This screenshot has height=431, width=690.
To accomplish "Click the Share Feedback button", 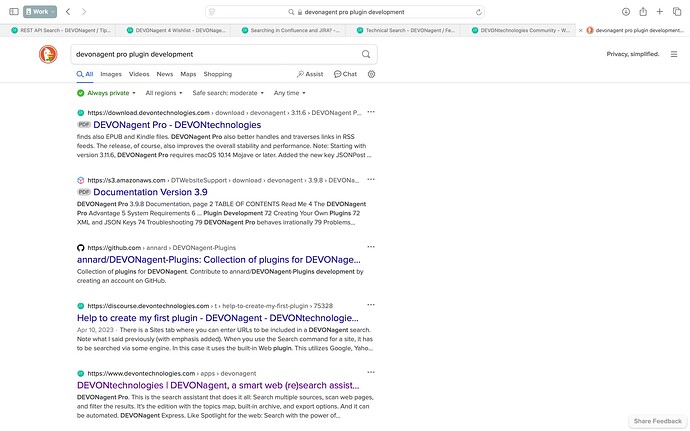I will coord(657,421).
